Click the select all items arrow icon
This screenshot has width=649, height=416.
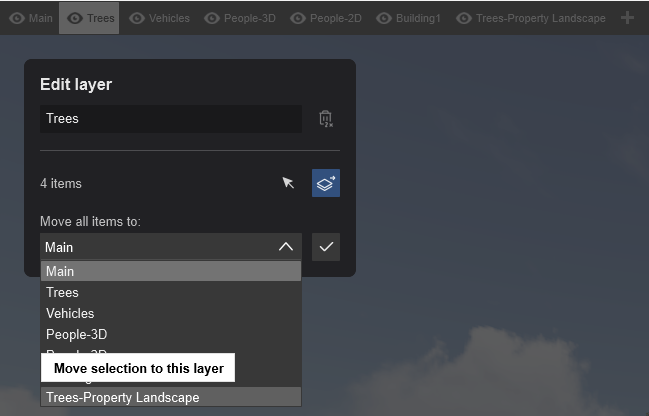point(288,183)
